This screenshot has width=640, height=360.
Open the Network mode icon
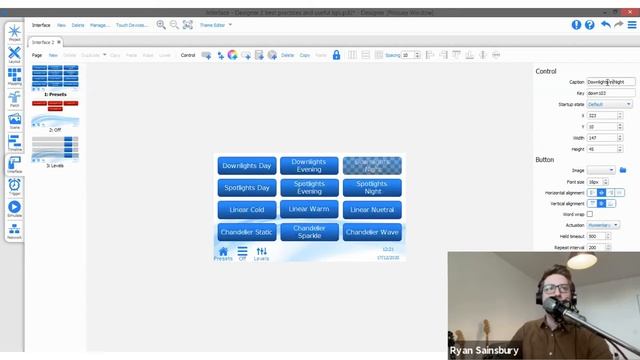click(14, 231)
